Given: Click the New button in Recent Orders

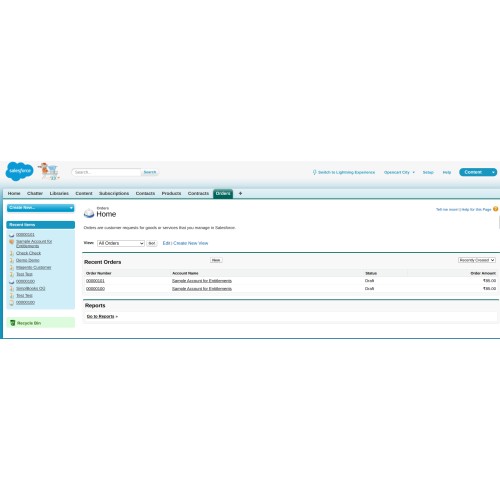Looking at the screenshot, I should [x=216, y=260].
